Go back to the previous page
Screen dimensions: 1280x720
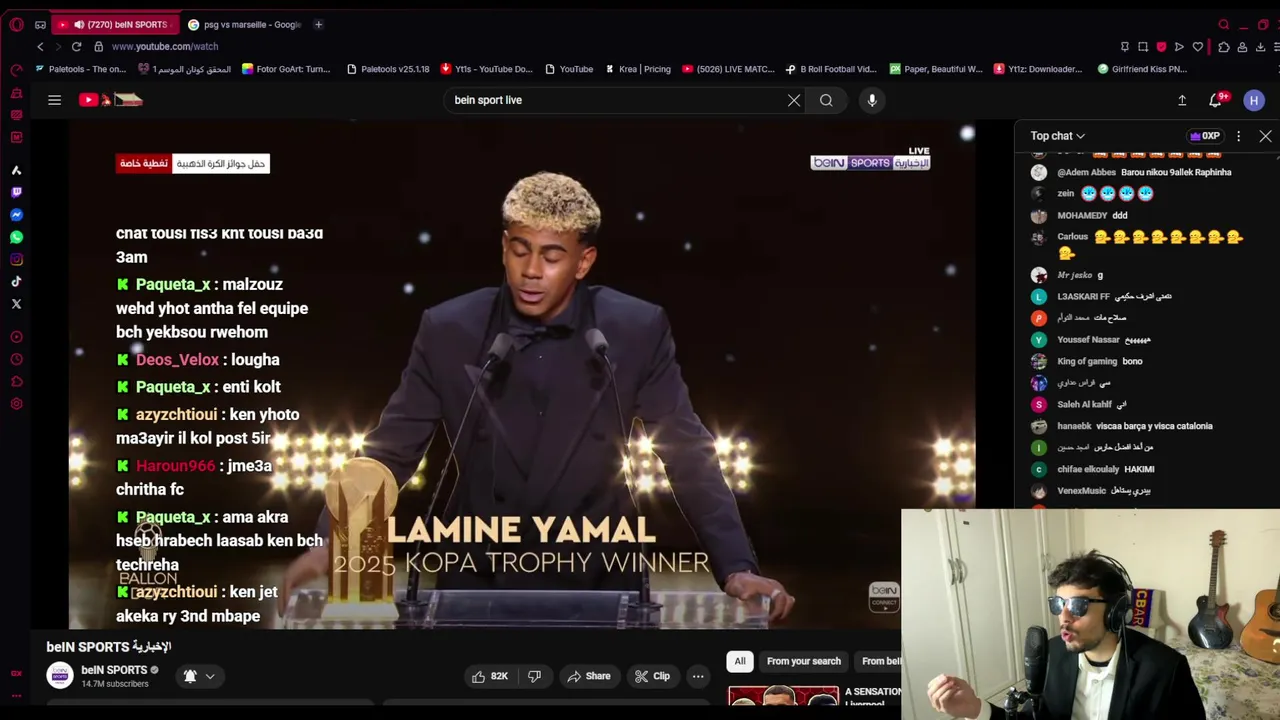point(40,46)
